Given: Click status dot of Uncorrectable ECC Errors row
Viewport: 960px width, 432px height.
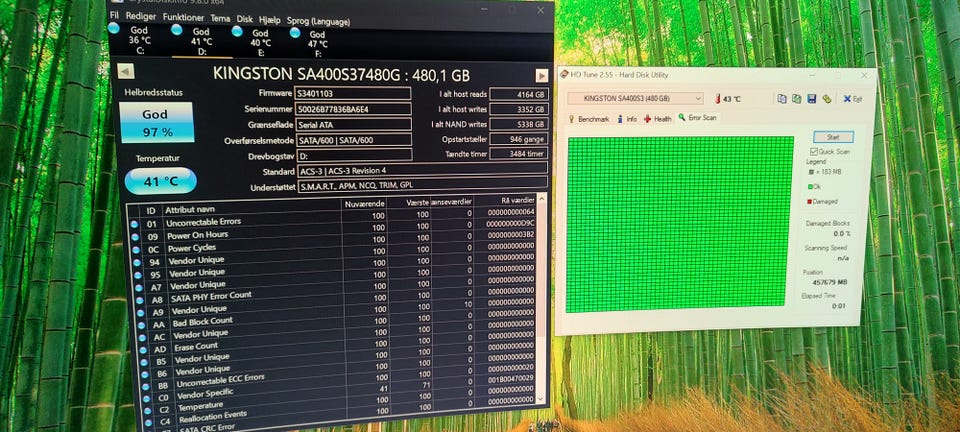Looking at the screenshot, I should coord(145,386).
